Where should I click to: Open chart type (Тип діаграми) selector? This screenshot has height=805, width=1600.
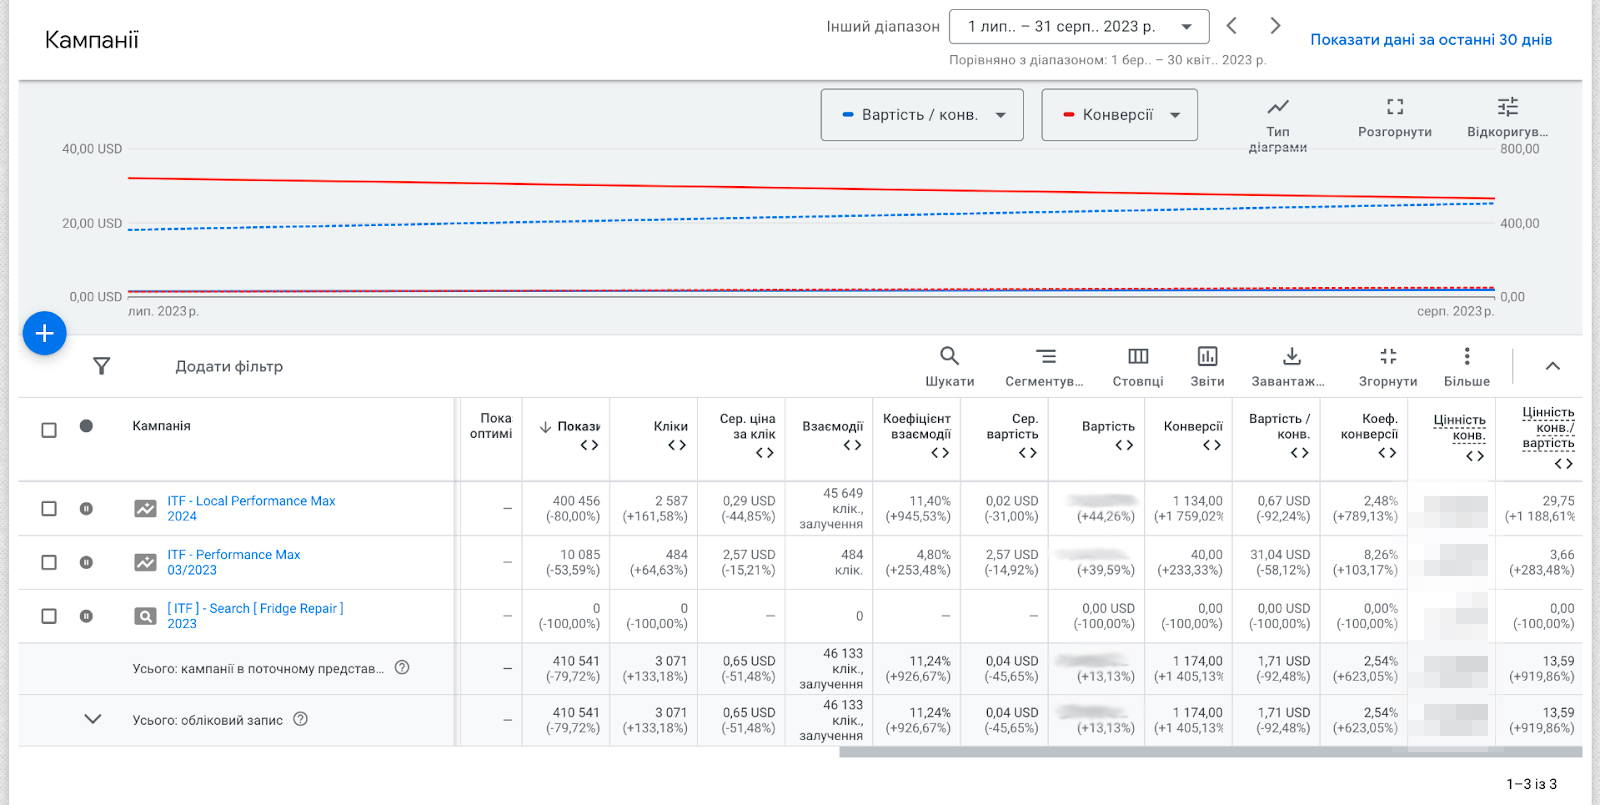[x=1278, y=107]
